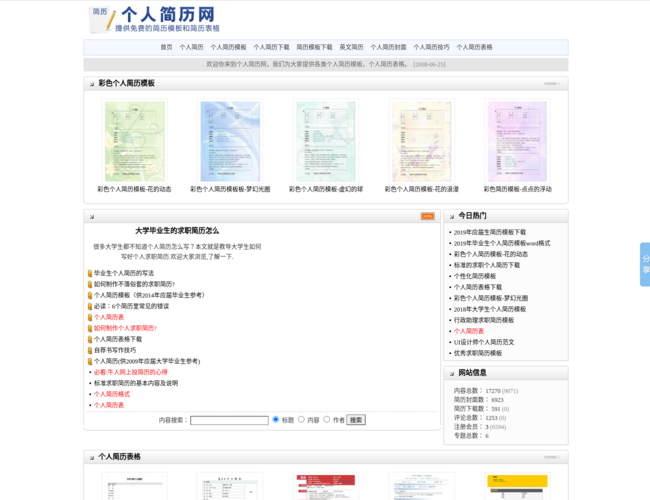Select the 作者 search radio button

pyautogui.click(x=327, y=420)
